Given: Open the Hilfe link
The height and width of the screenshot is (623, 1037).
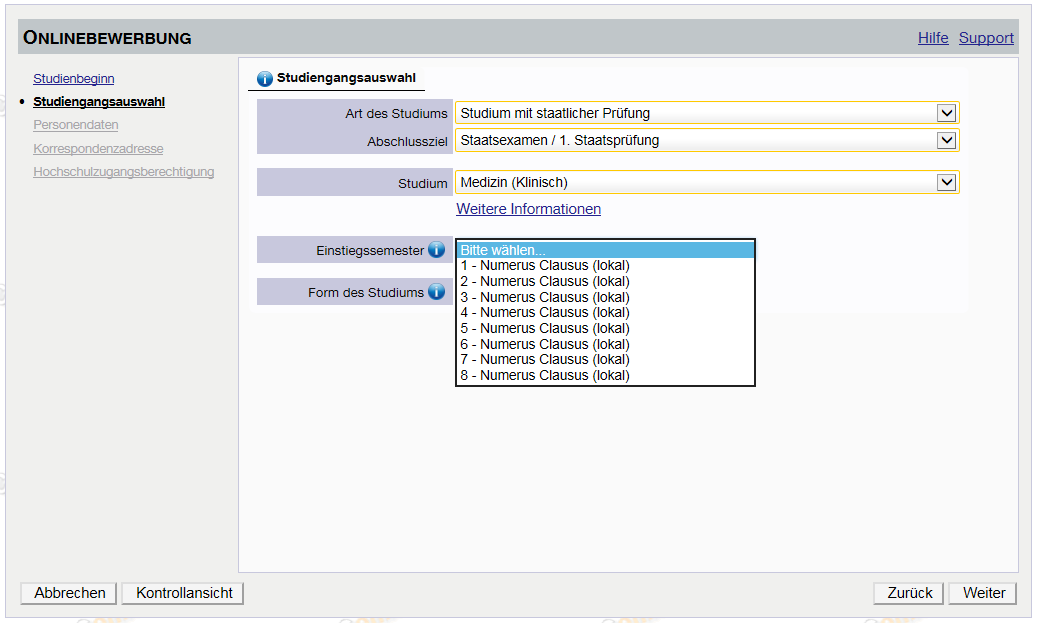Looking at the screenshot, I should pos(933,38).
